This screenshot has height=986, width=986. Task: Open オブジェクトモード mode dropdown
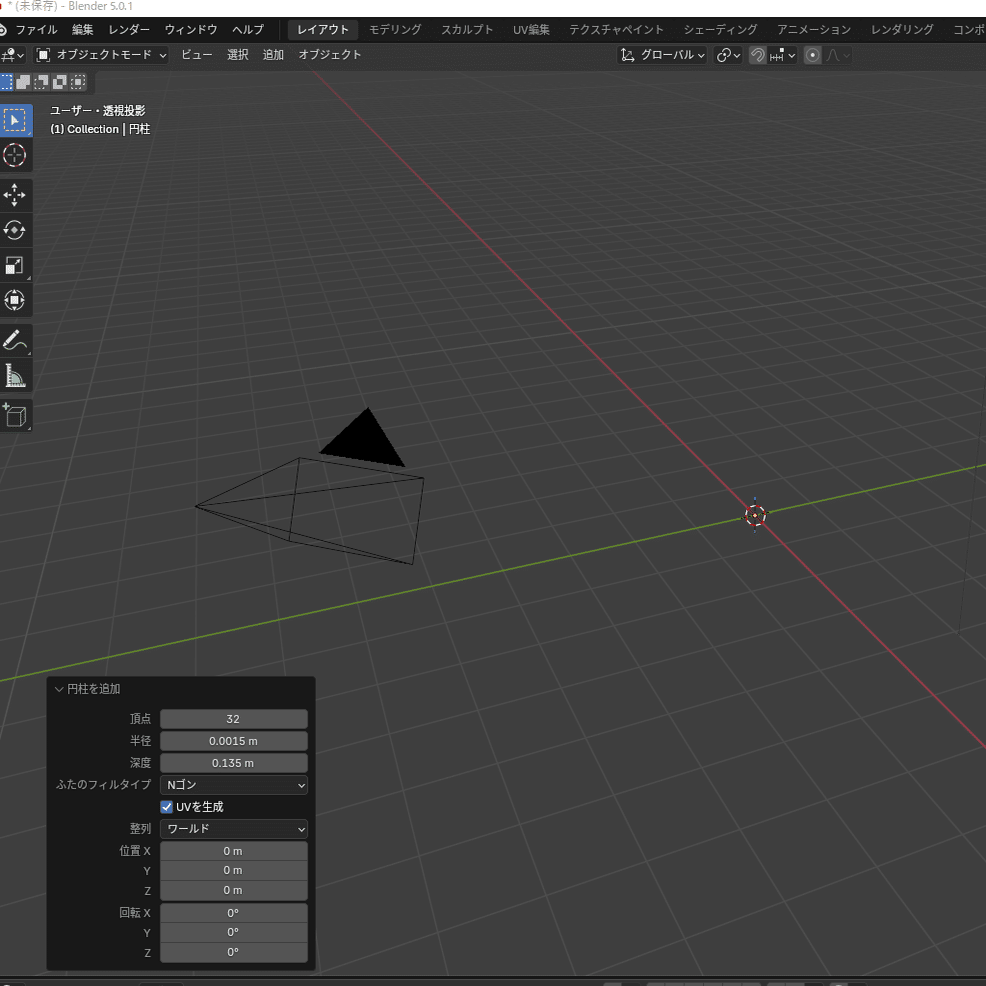(101, 55)
